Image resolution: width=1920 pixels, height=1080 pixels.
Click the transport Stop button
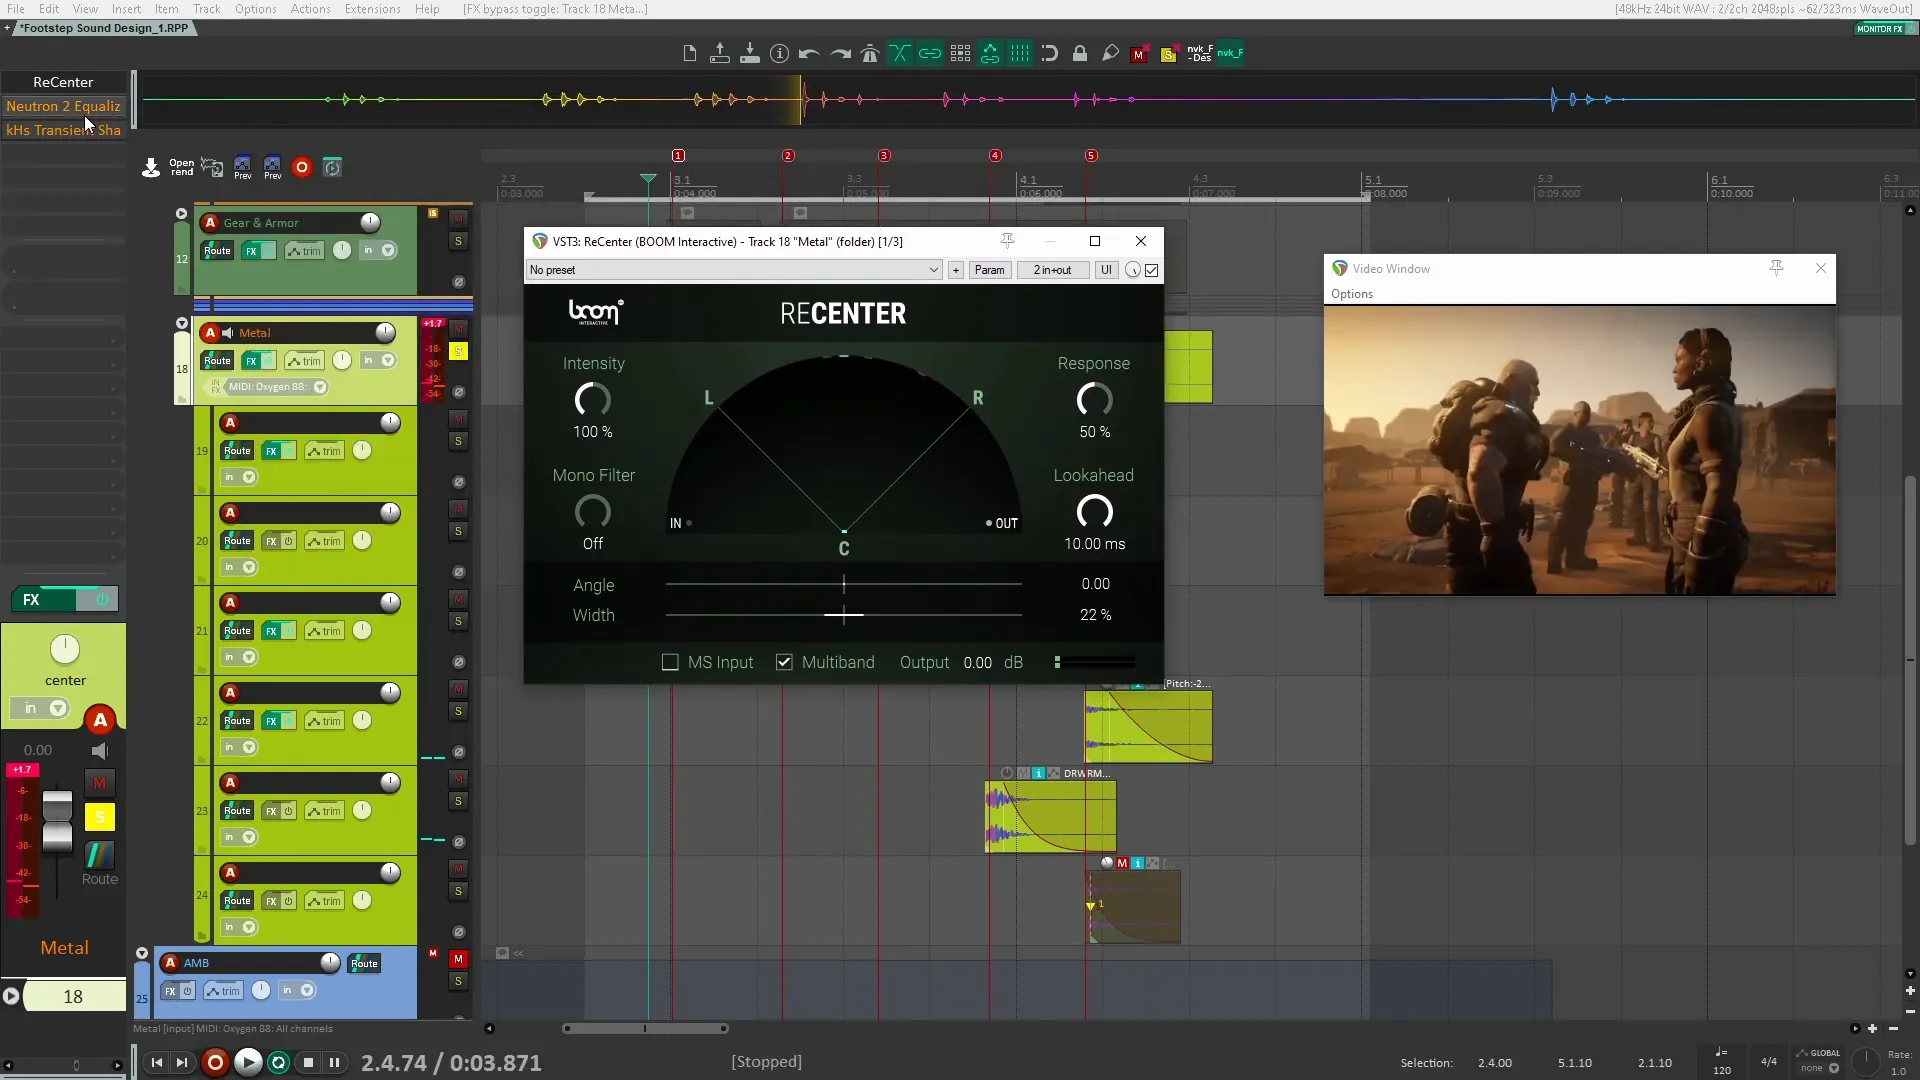[308, 1062]
